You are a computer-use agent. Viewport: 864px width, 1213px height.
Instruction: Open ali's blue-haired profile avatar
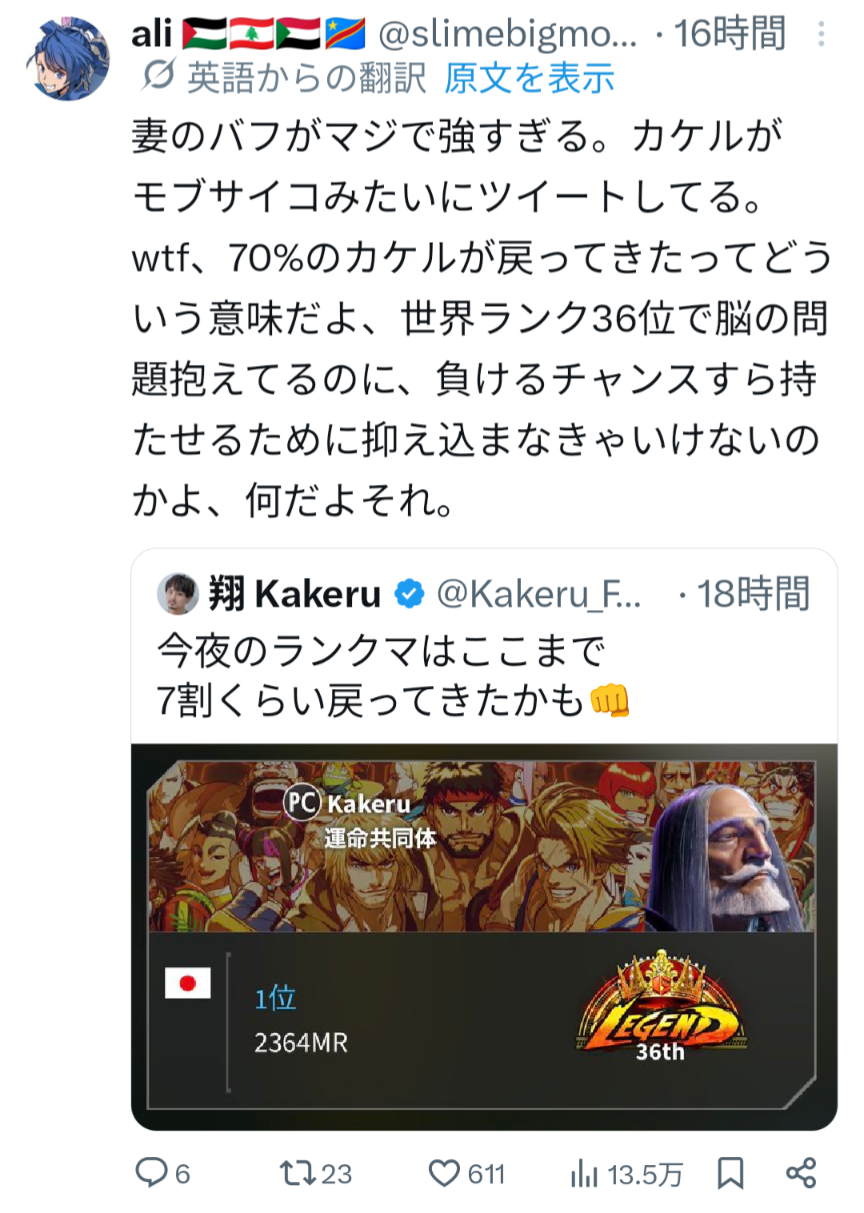pos(68,60)
